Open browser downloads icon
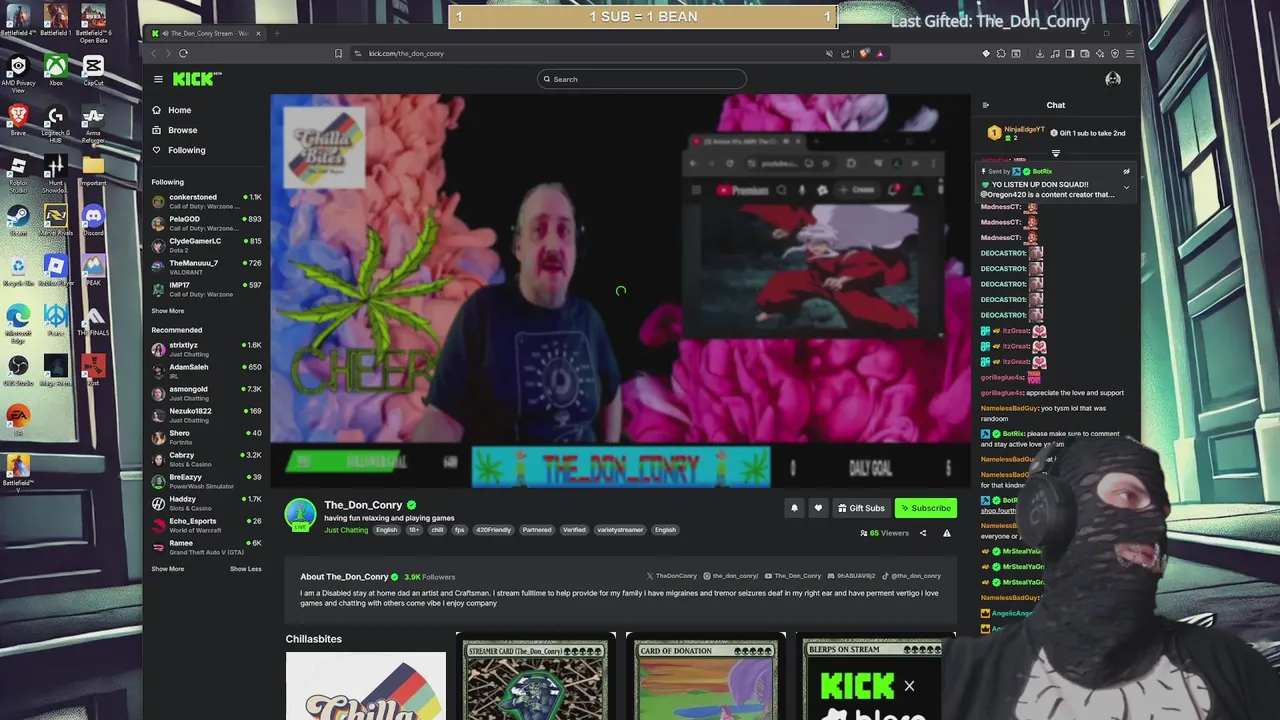Screen dimensions: 1280x720 click(1040, 53)
